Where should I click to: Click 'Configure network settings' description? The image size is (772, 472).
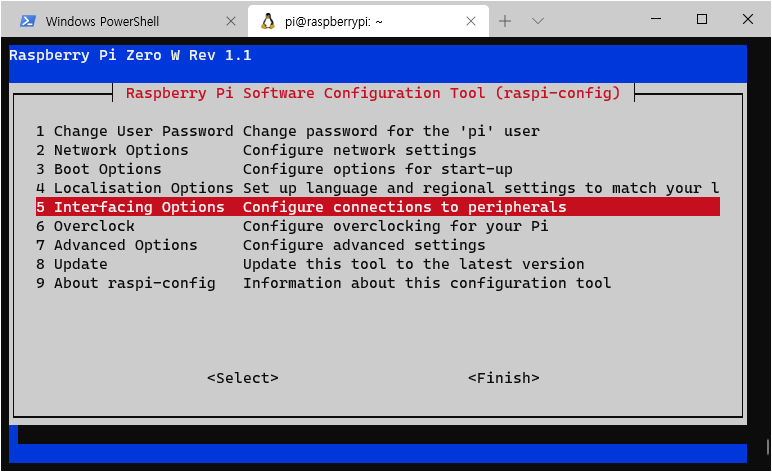(359, 150)
